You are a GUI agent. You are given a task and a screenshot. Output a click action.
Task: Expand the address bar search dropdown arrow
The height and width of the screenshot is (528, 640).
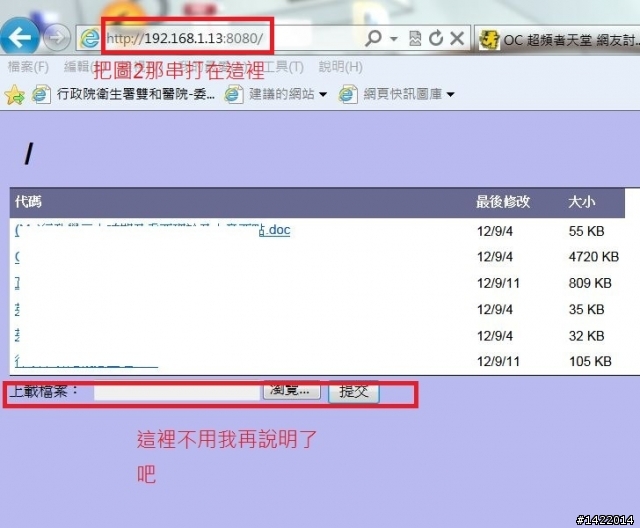(394, 39)
